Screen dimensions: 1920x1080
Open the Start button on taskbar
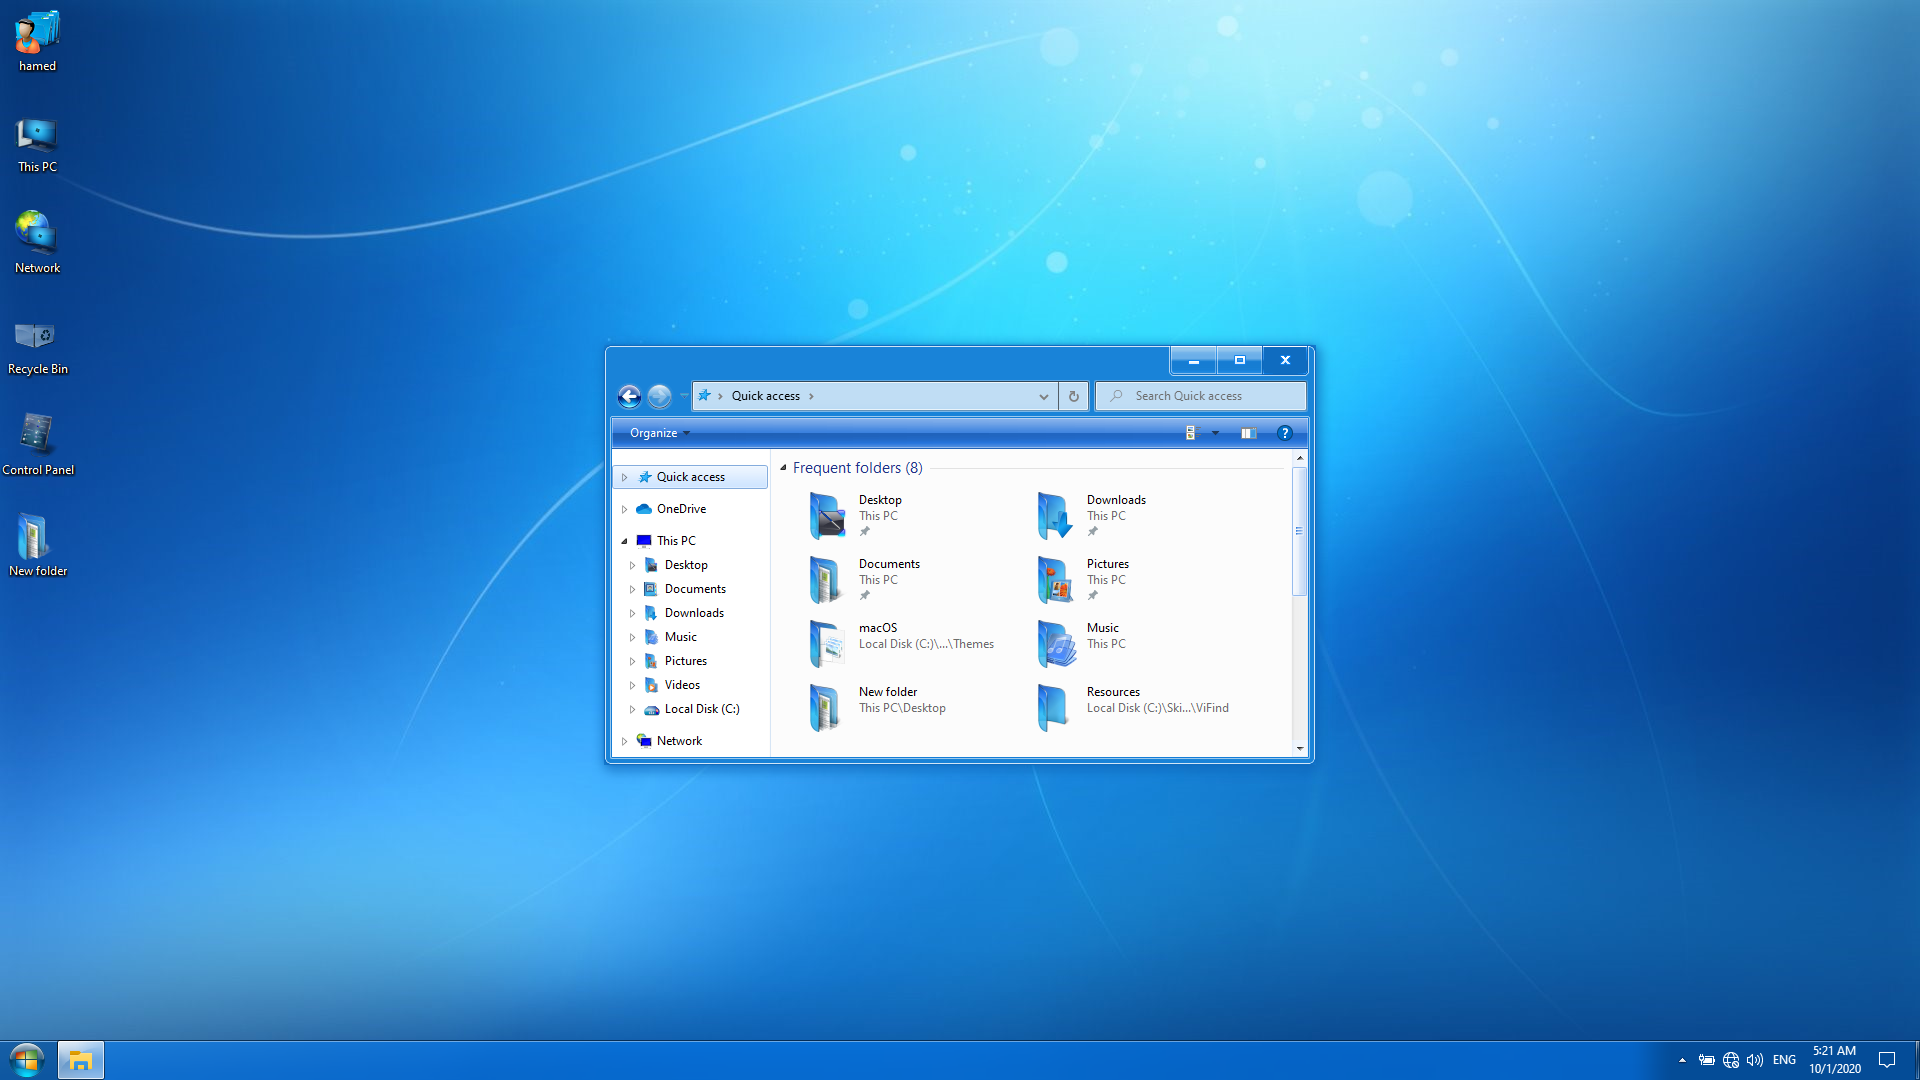click(27, 1060)
